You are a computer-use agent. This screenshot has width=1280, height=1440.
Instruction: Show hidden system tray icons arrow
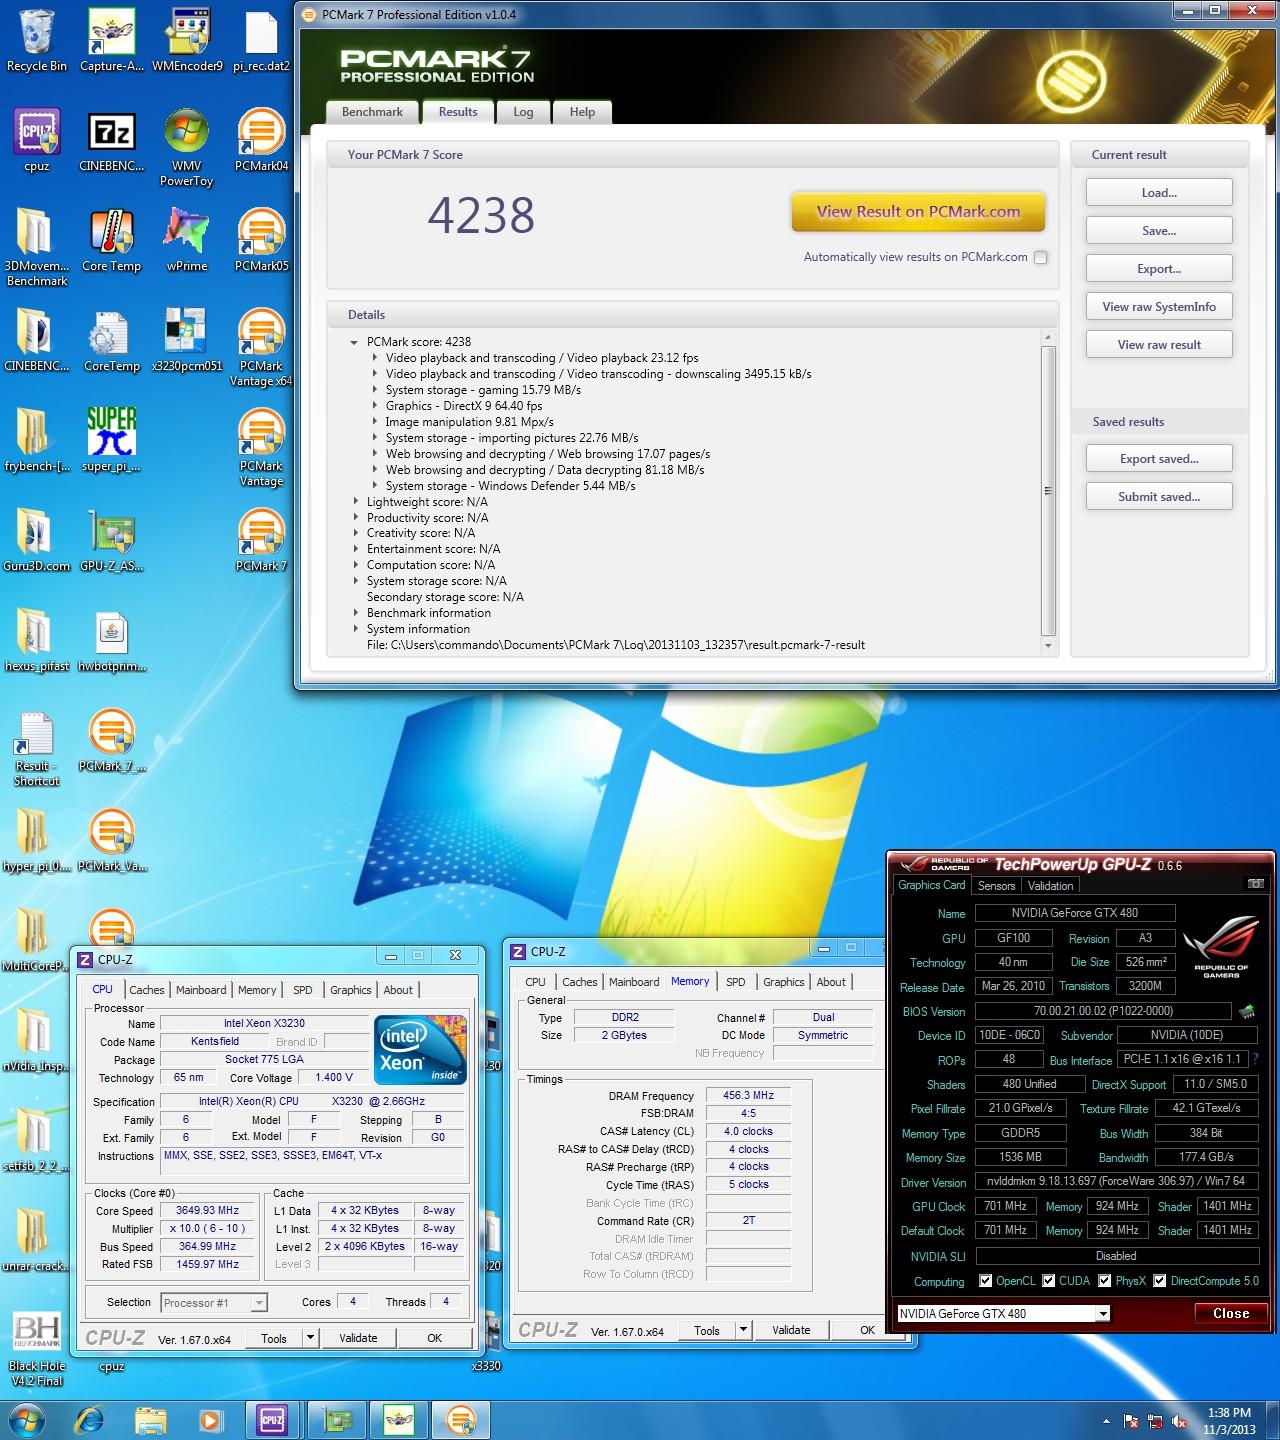pyautogui.click(x=1106, y=1421)
